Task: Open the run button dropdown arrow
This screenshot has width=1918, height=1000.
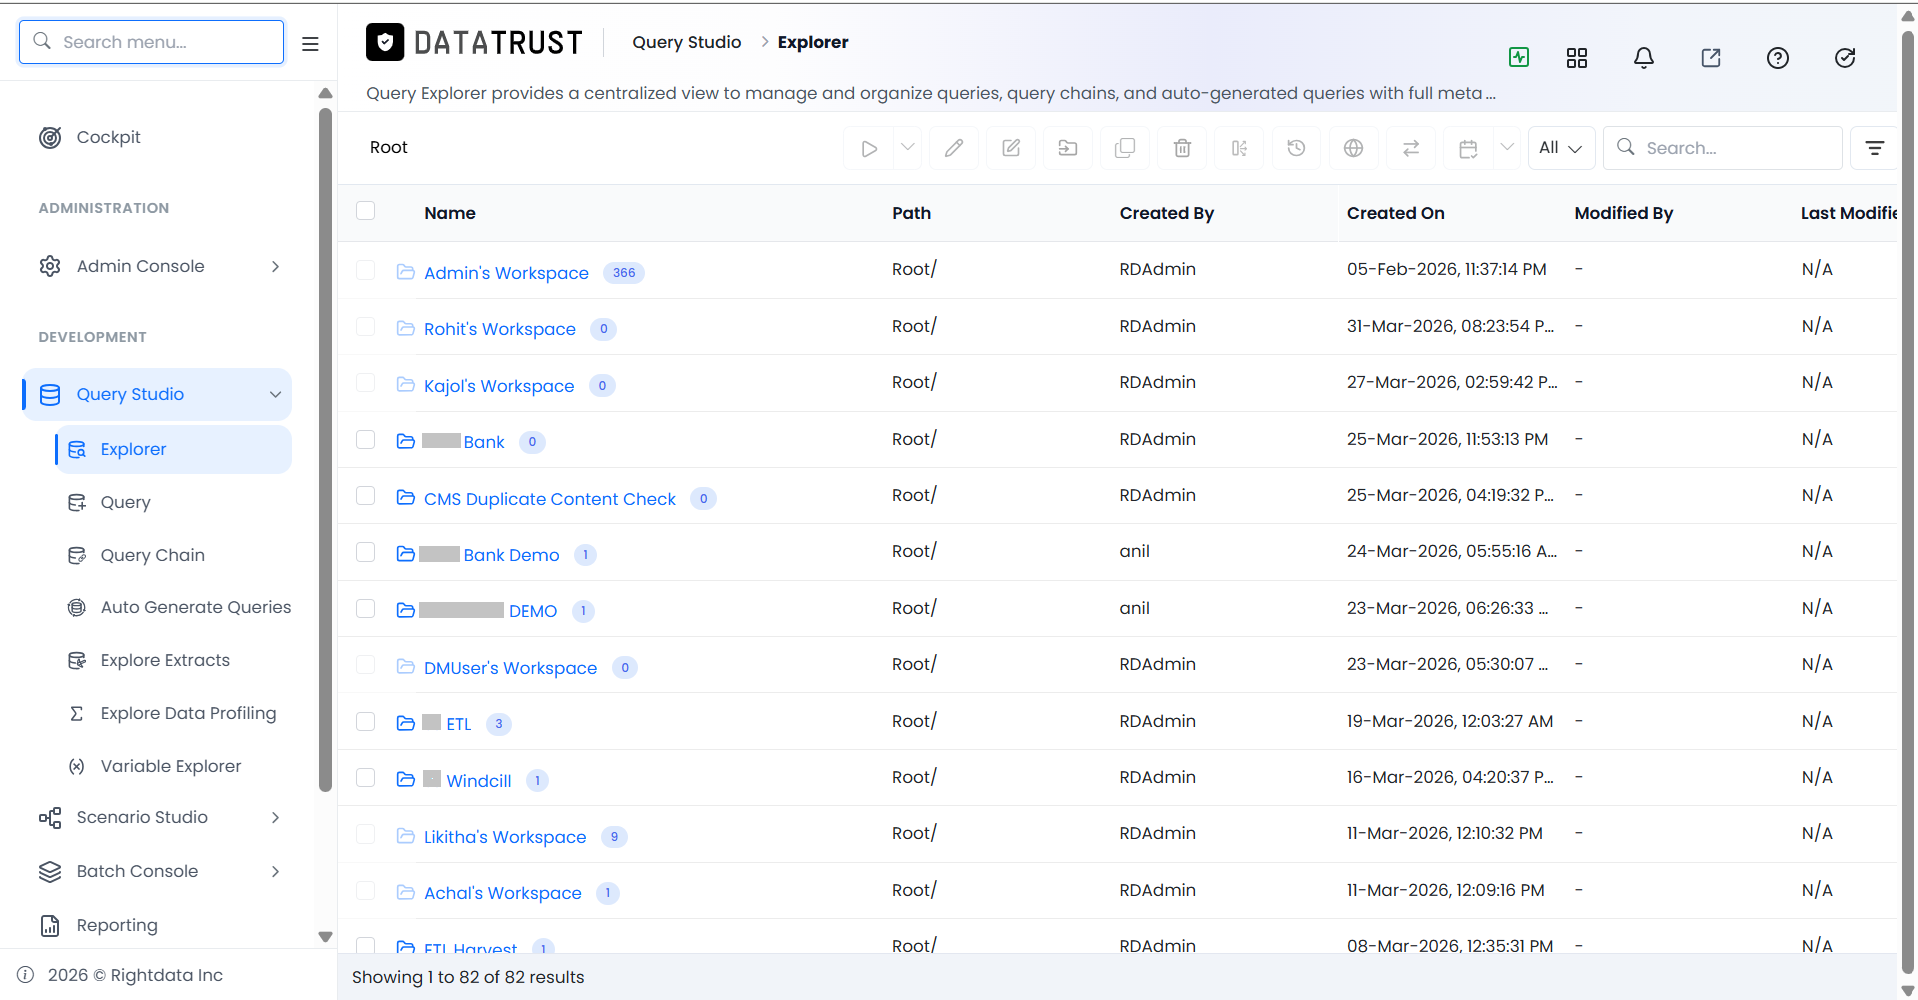Action: 908,147
